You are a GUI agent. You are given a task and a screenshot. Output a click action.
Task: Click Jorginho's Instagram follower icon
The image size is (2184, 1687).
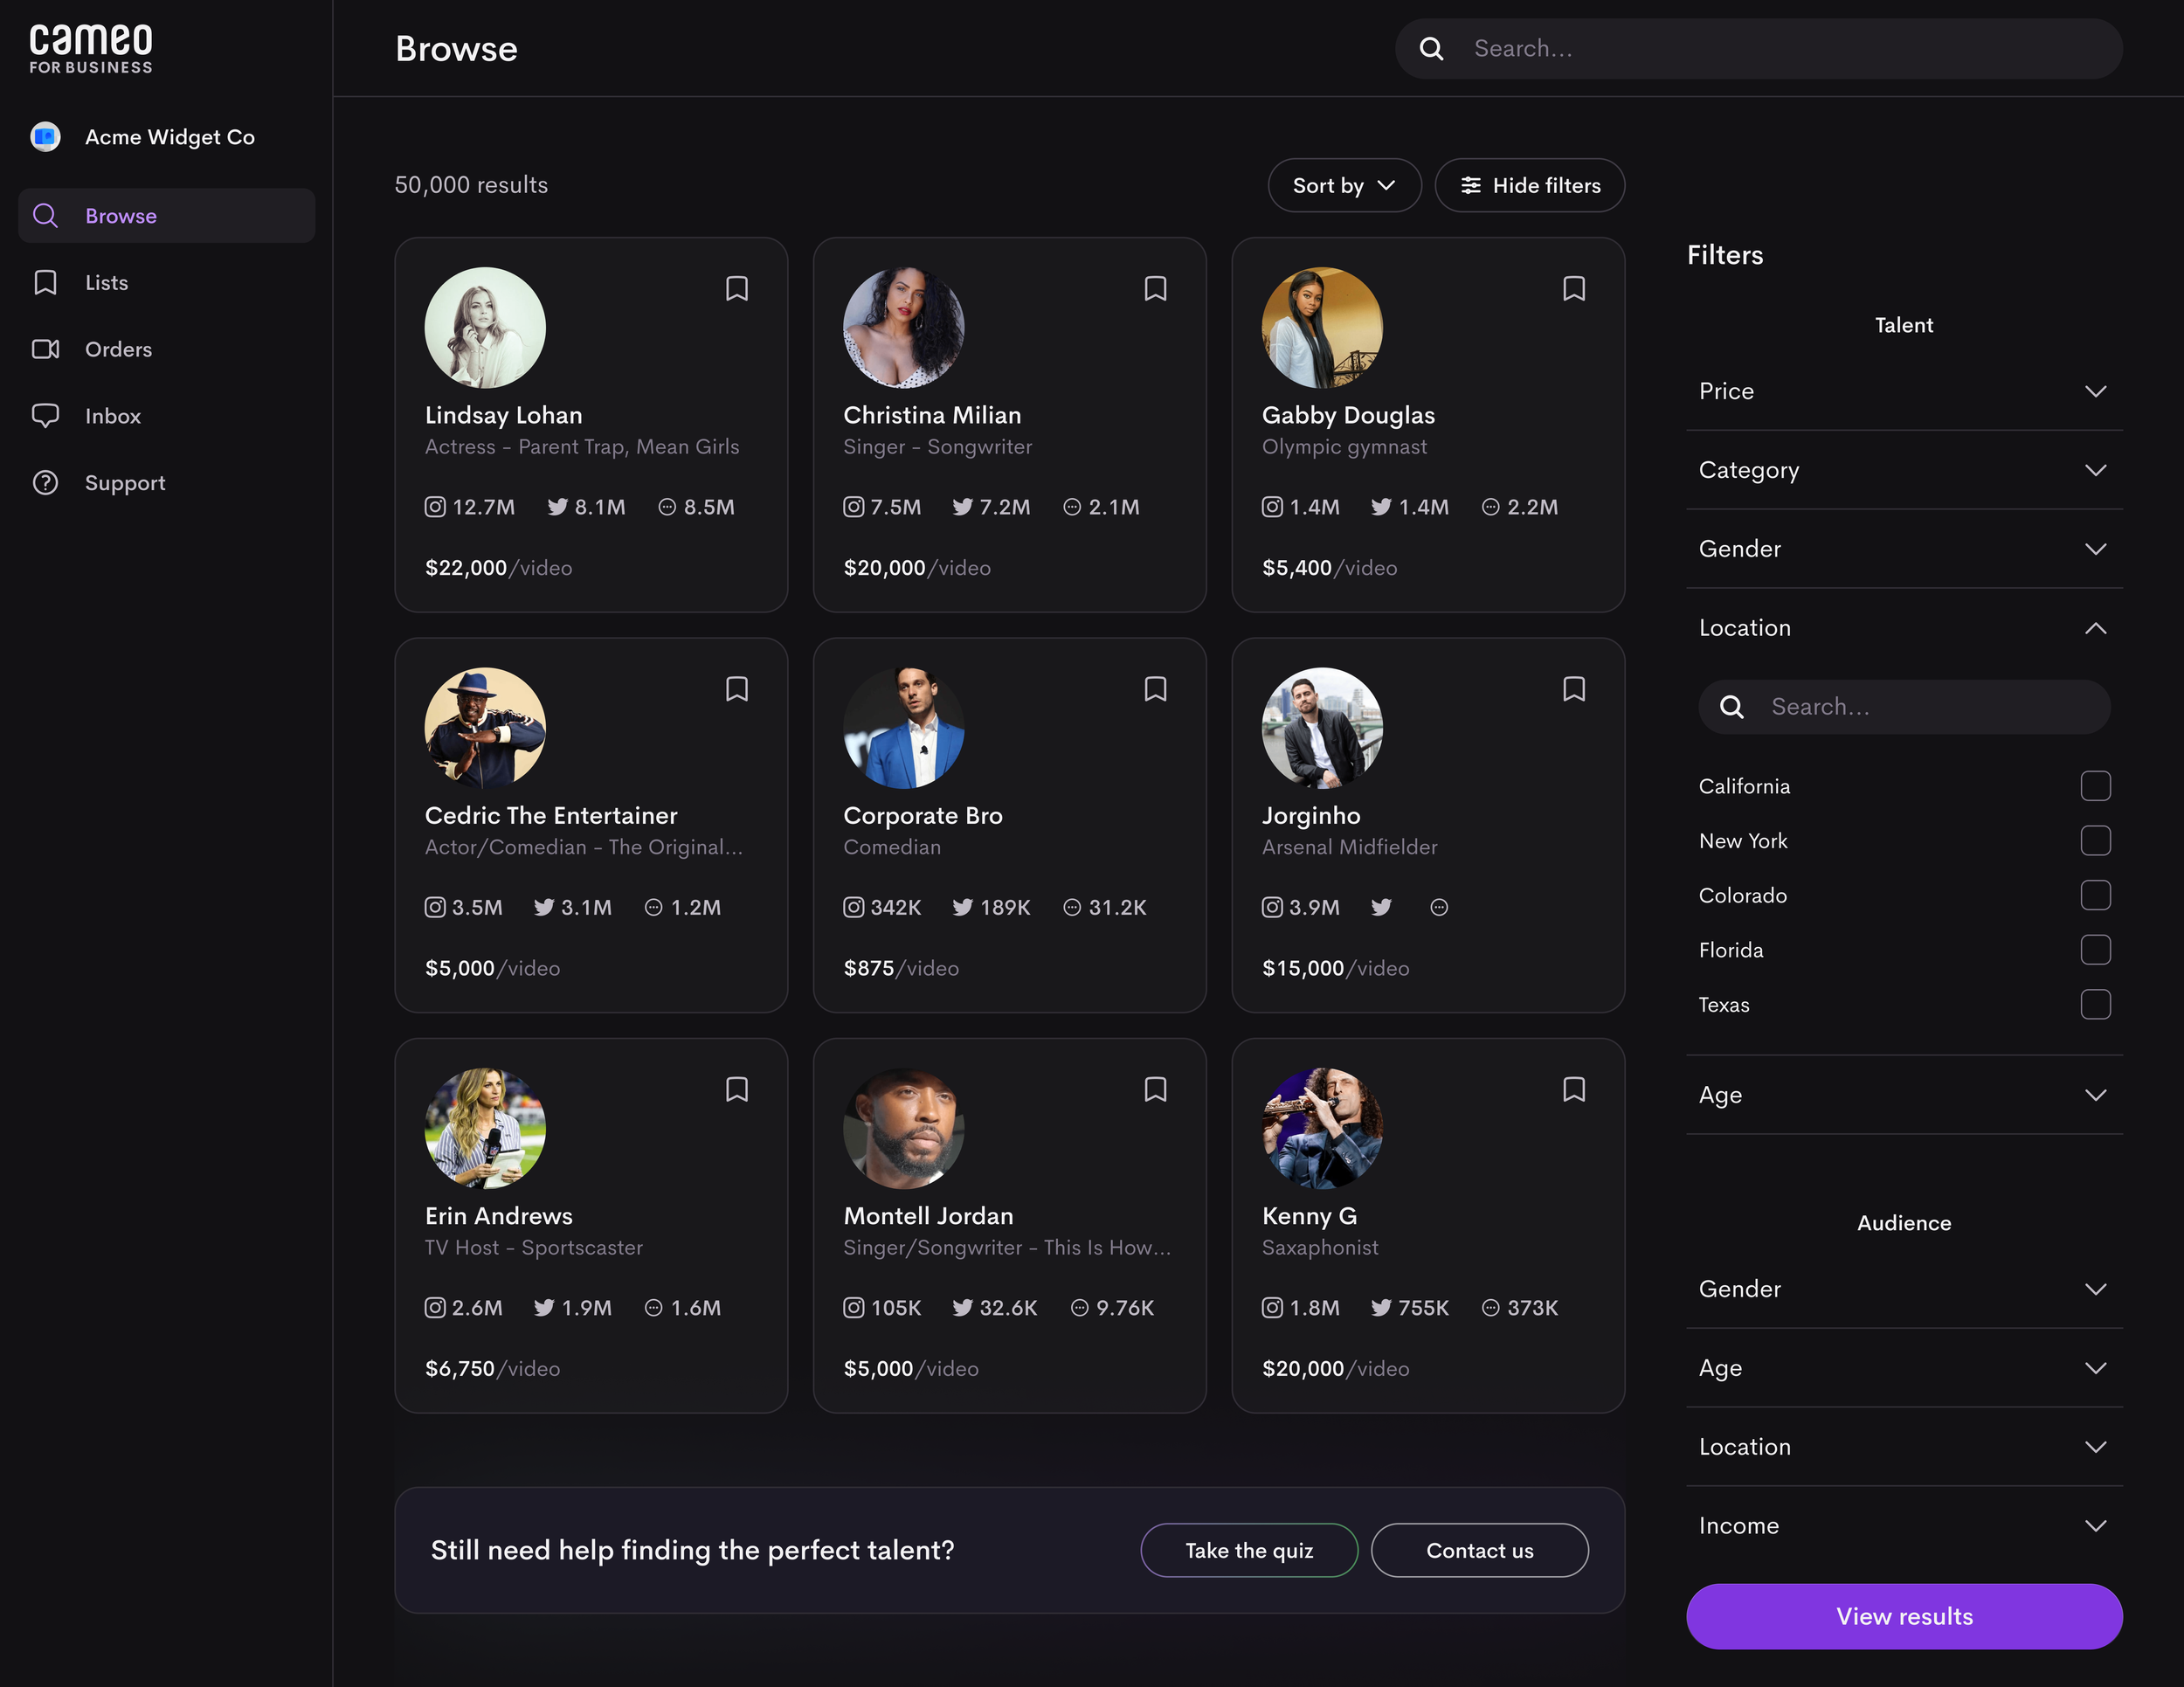point(1272,907)
